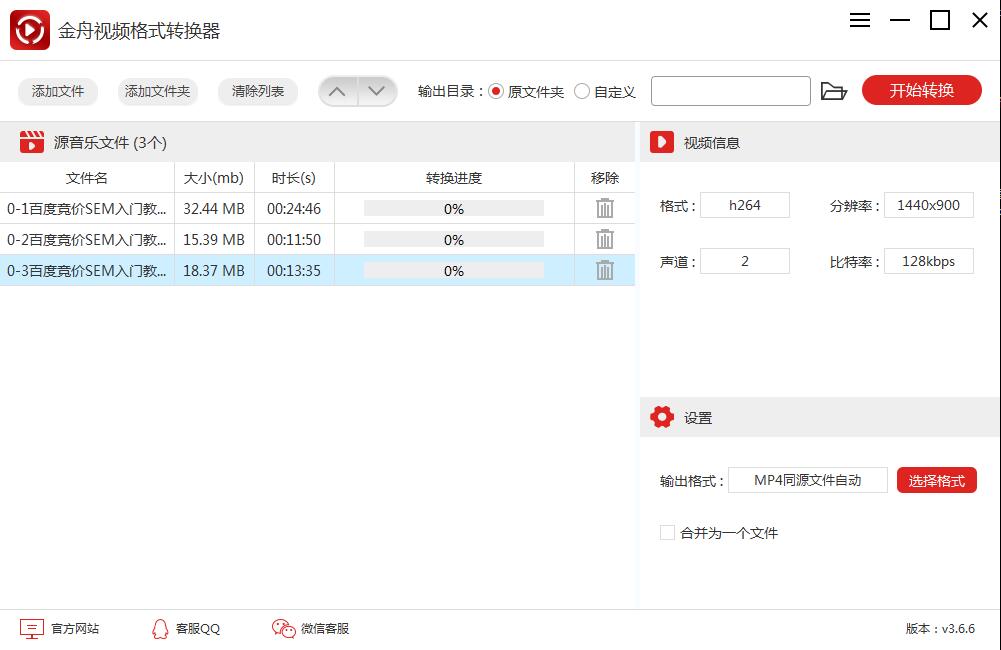Select the 自定义 output radio button
This screenshot has width=1001, height=650.
[582, 91]
